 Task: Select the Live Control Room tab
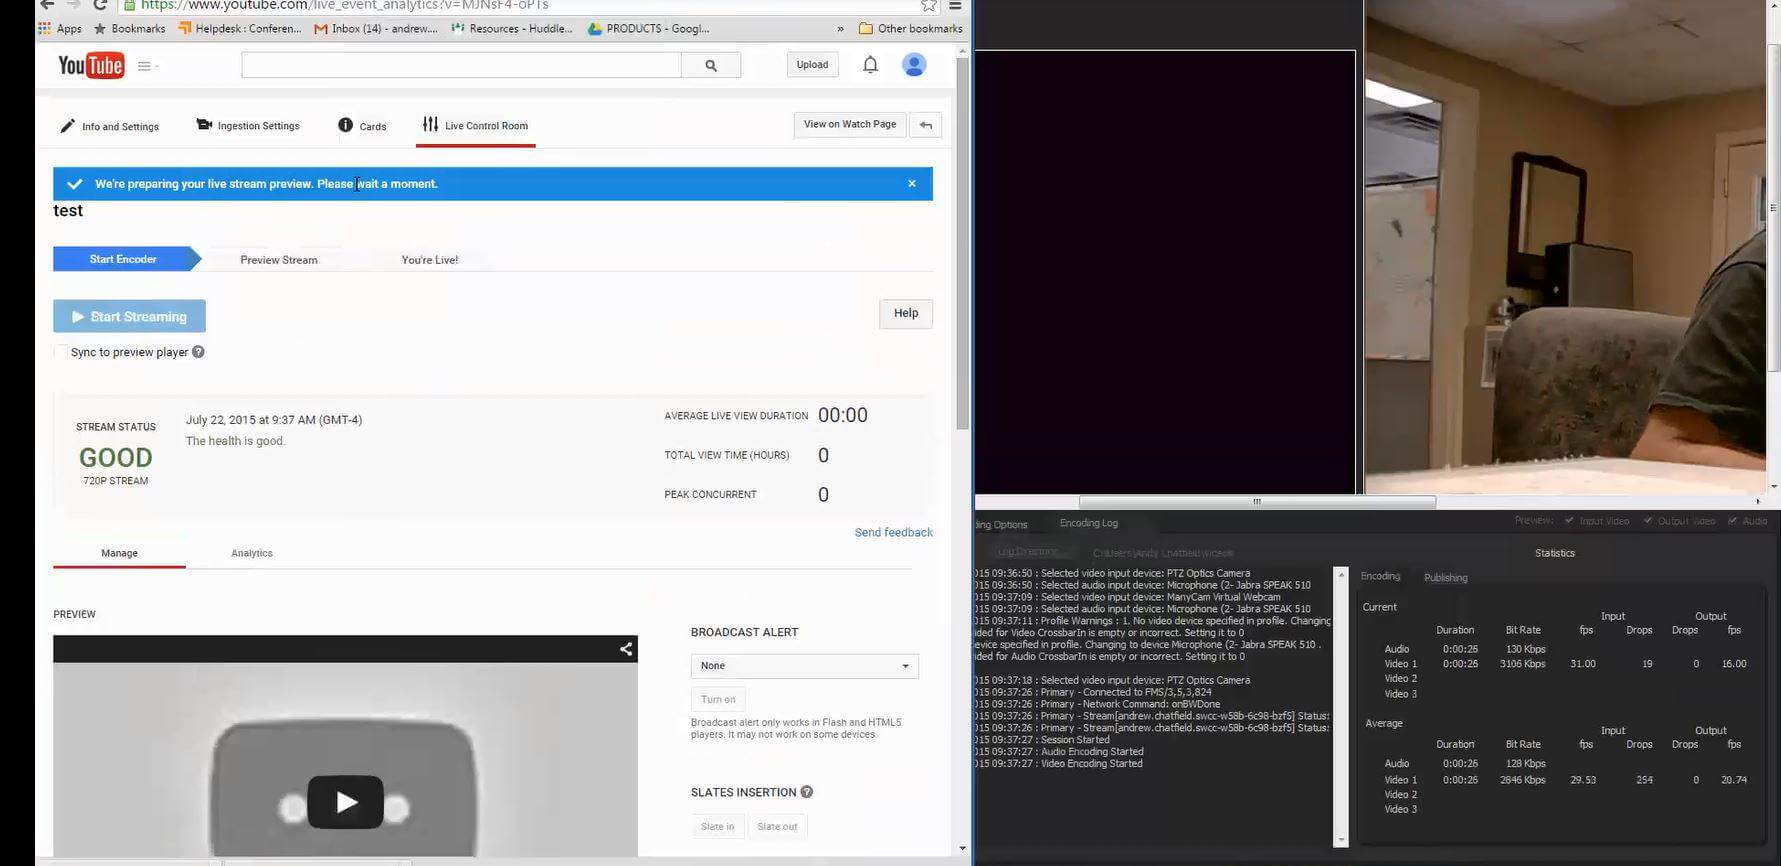point(476,126)
